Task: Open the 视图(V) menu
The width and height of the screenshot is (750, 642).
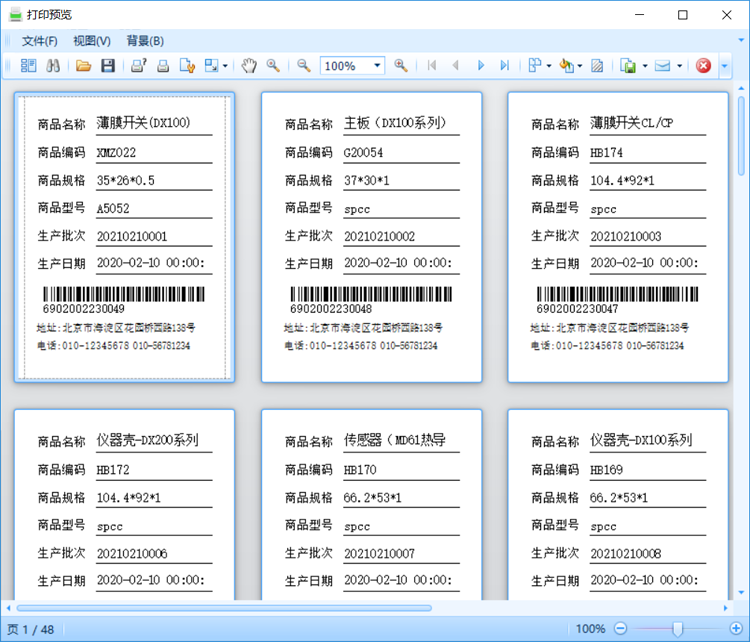Action: pyautogui.click(x=91, y=41)
